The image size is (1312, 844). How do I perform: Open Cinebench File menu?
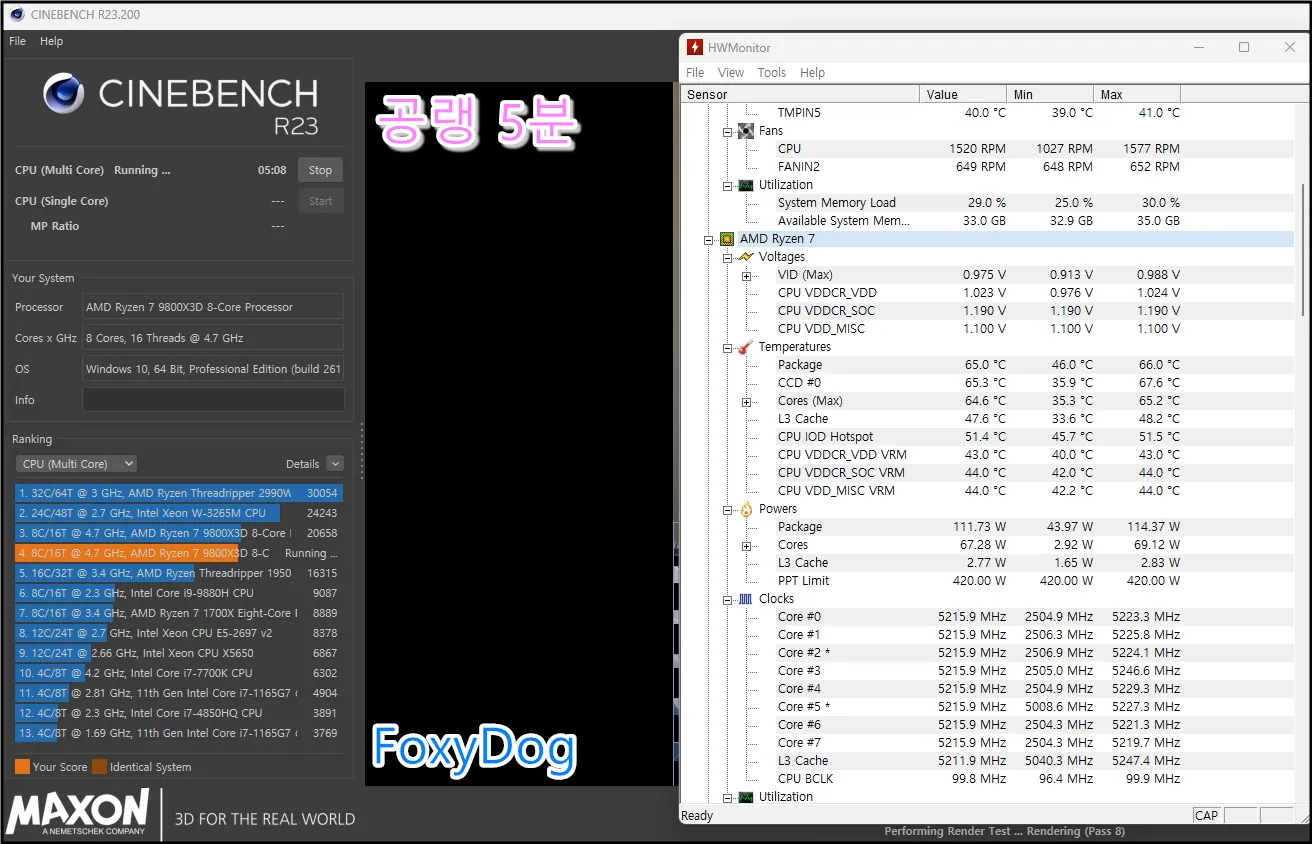[17, 41]
